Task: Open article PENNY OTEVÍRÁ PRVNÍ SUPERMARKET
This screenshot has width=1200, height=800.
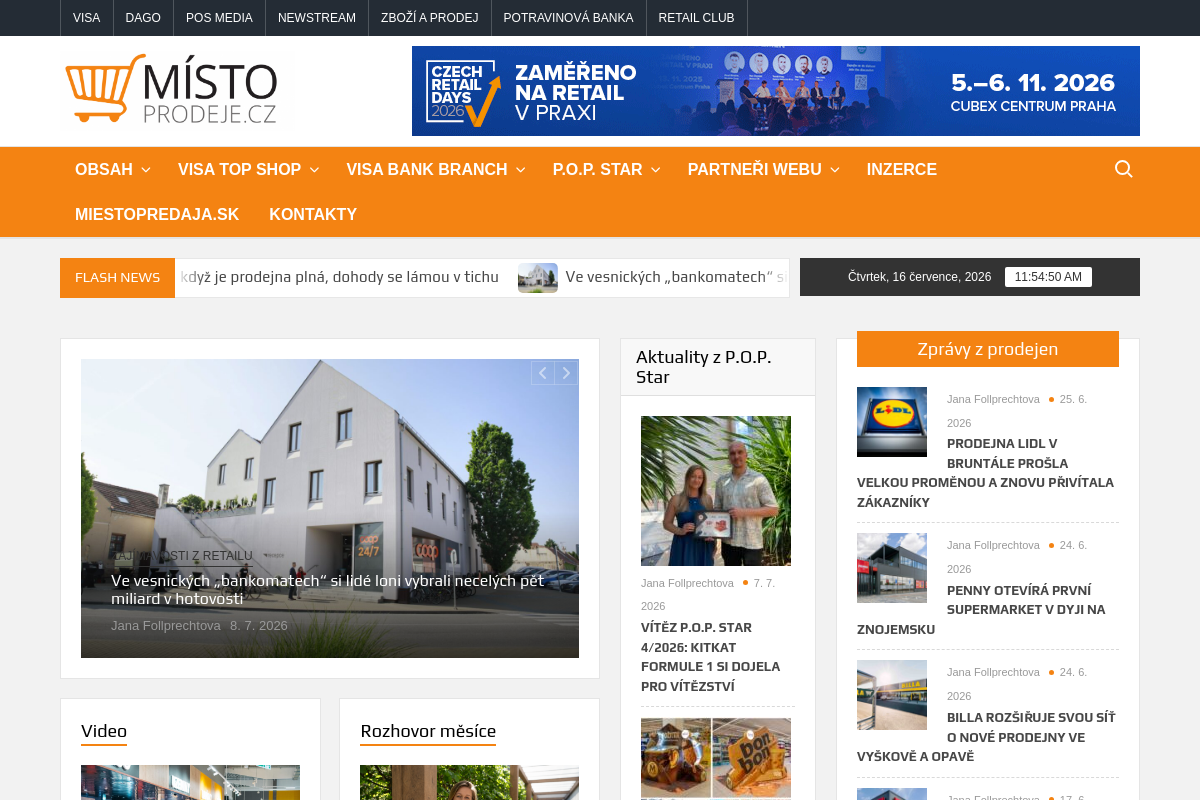Action: pos(982,610)
